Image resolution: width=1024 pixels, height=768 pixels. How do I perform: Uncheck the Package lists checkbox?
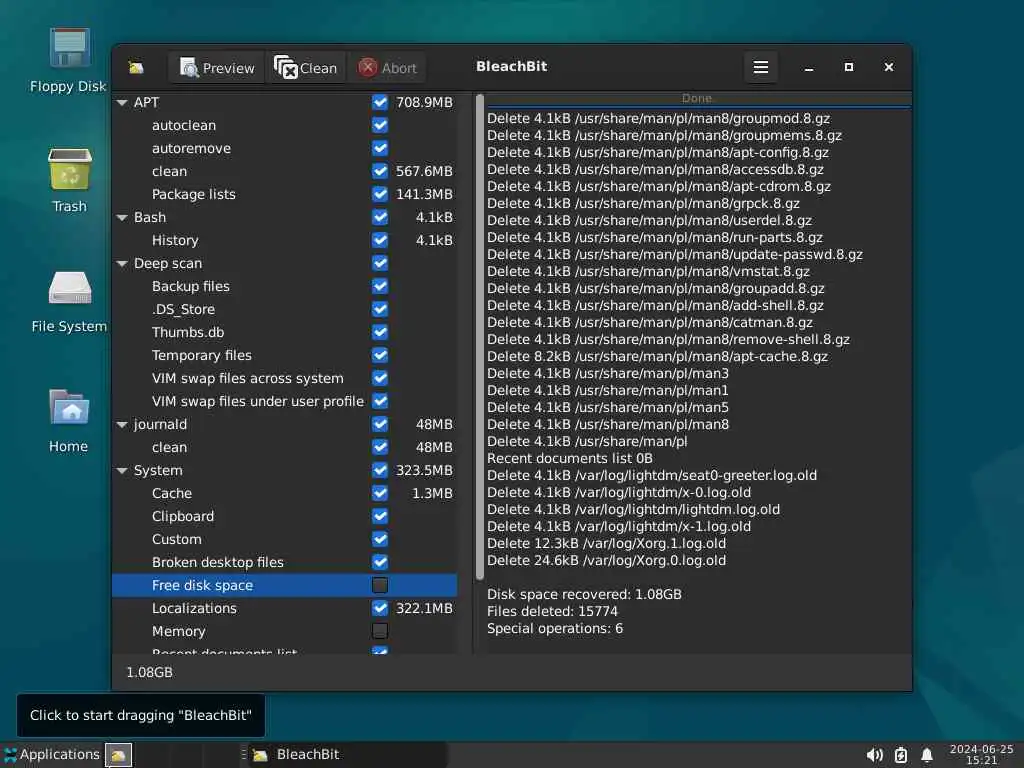click(380, 194)
